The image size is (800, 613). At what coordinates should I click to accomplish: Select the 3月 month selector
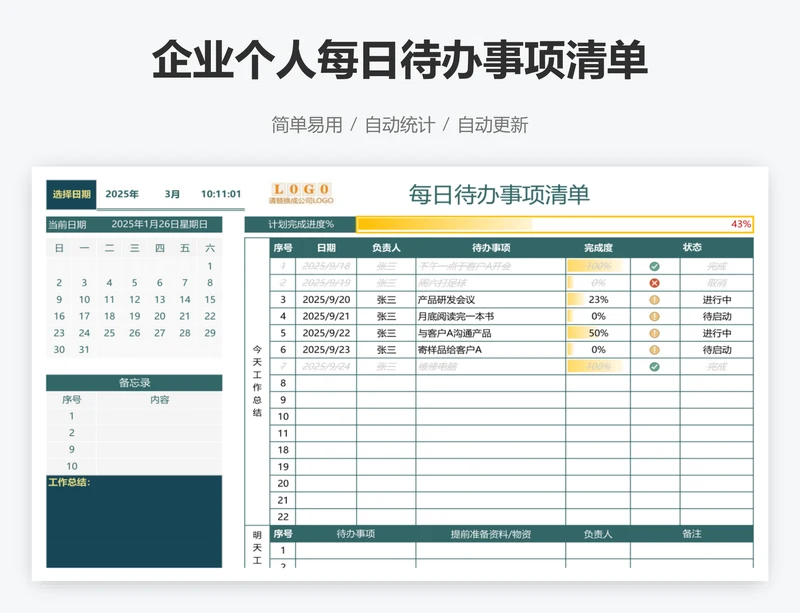tap(172, 194)
